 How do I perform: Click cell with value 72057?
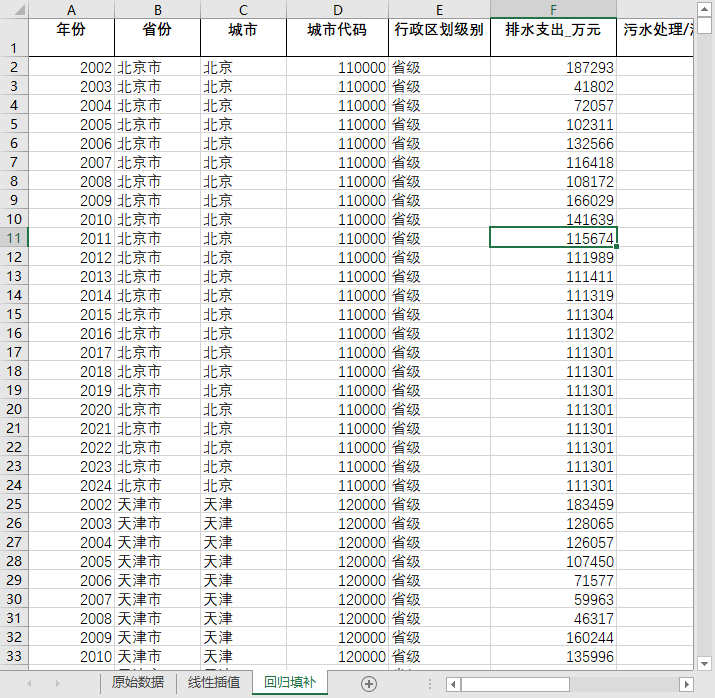553,105
